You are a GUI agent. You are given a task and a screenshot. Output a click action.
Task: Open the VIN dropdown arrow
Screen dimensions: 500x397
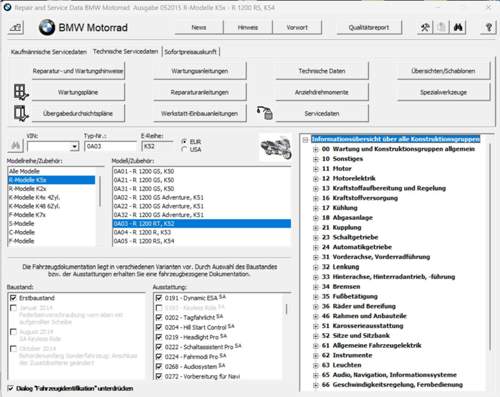click(75, 146)
